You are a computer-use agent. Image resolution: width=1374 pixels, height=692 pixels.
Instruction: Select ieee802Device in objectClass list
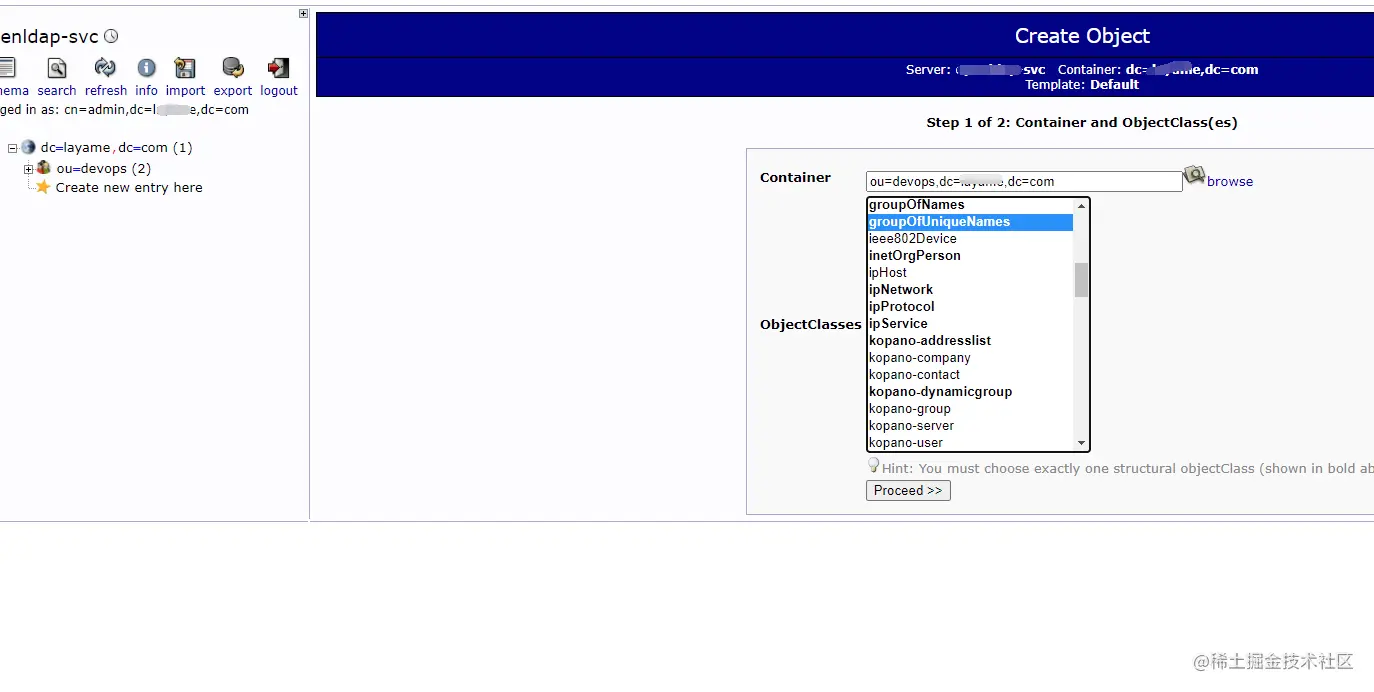tap(970, 239)
